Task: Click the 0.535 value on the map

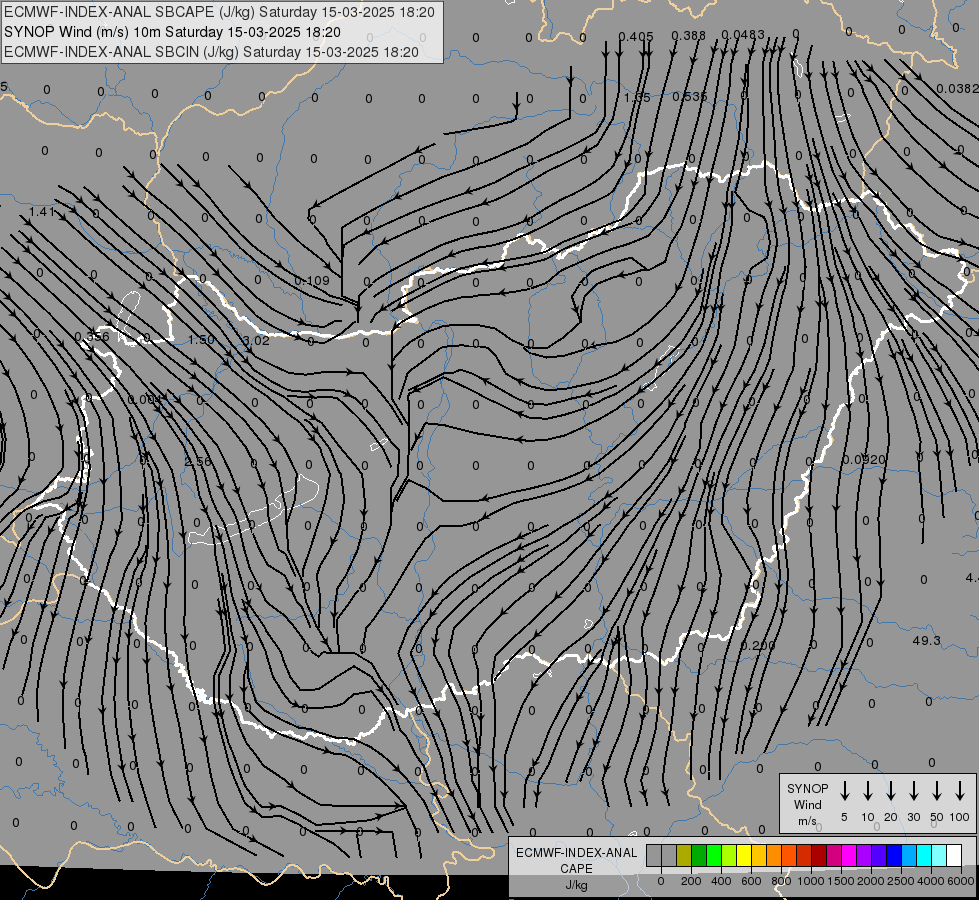Action: tap(690, 96)
